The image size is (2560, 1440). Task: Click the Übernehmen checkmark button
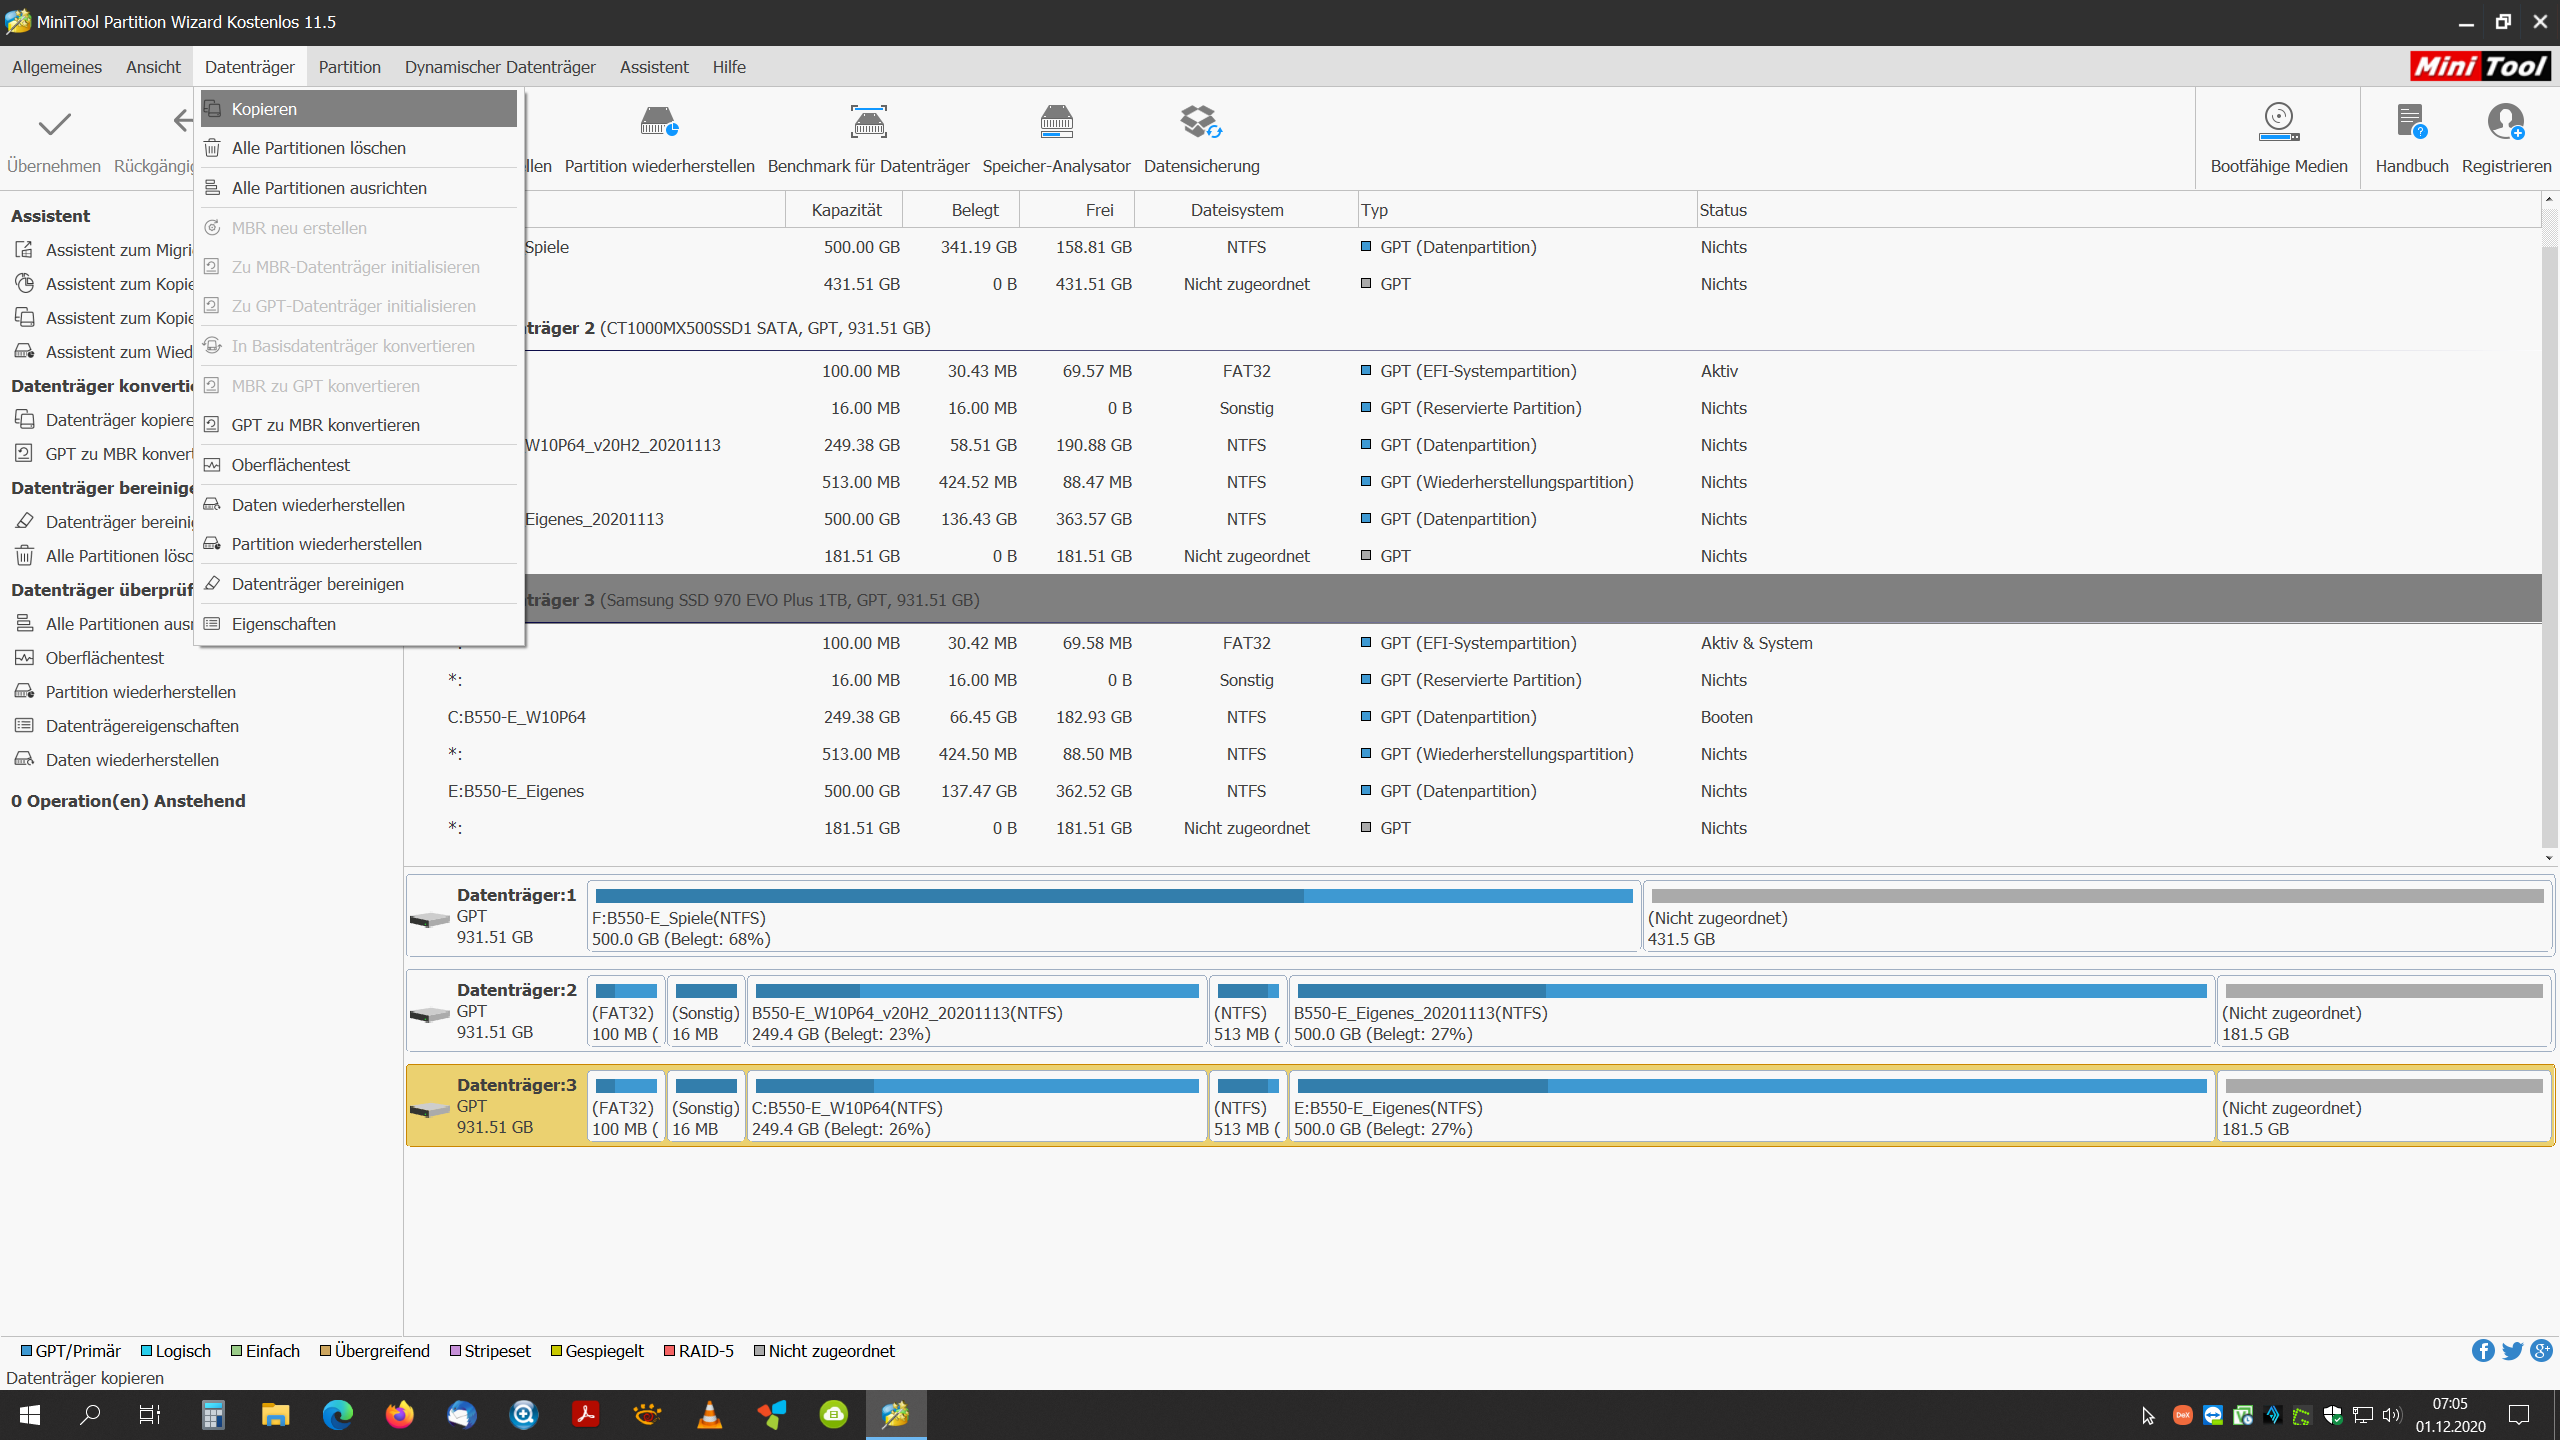point(54,125)
